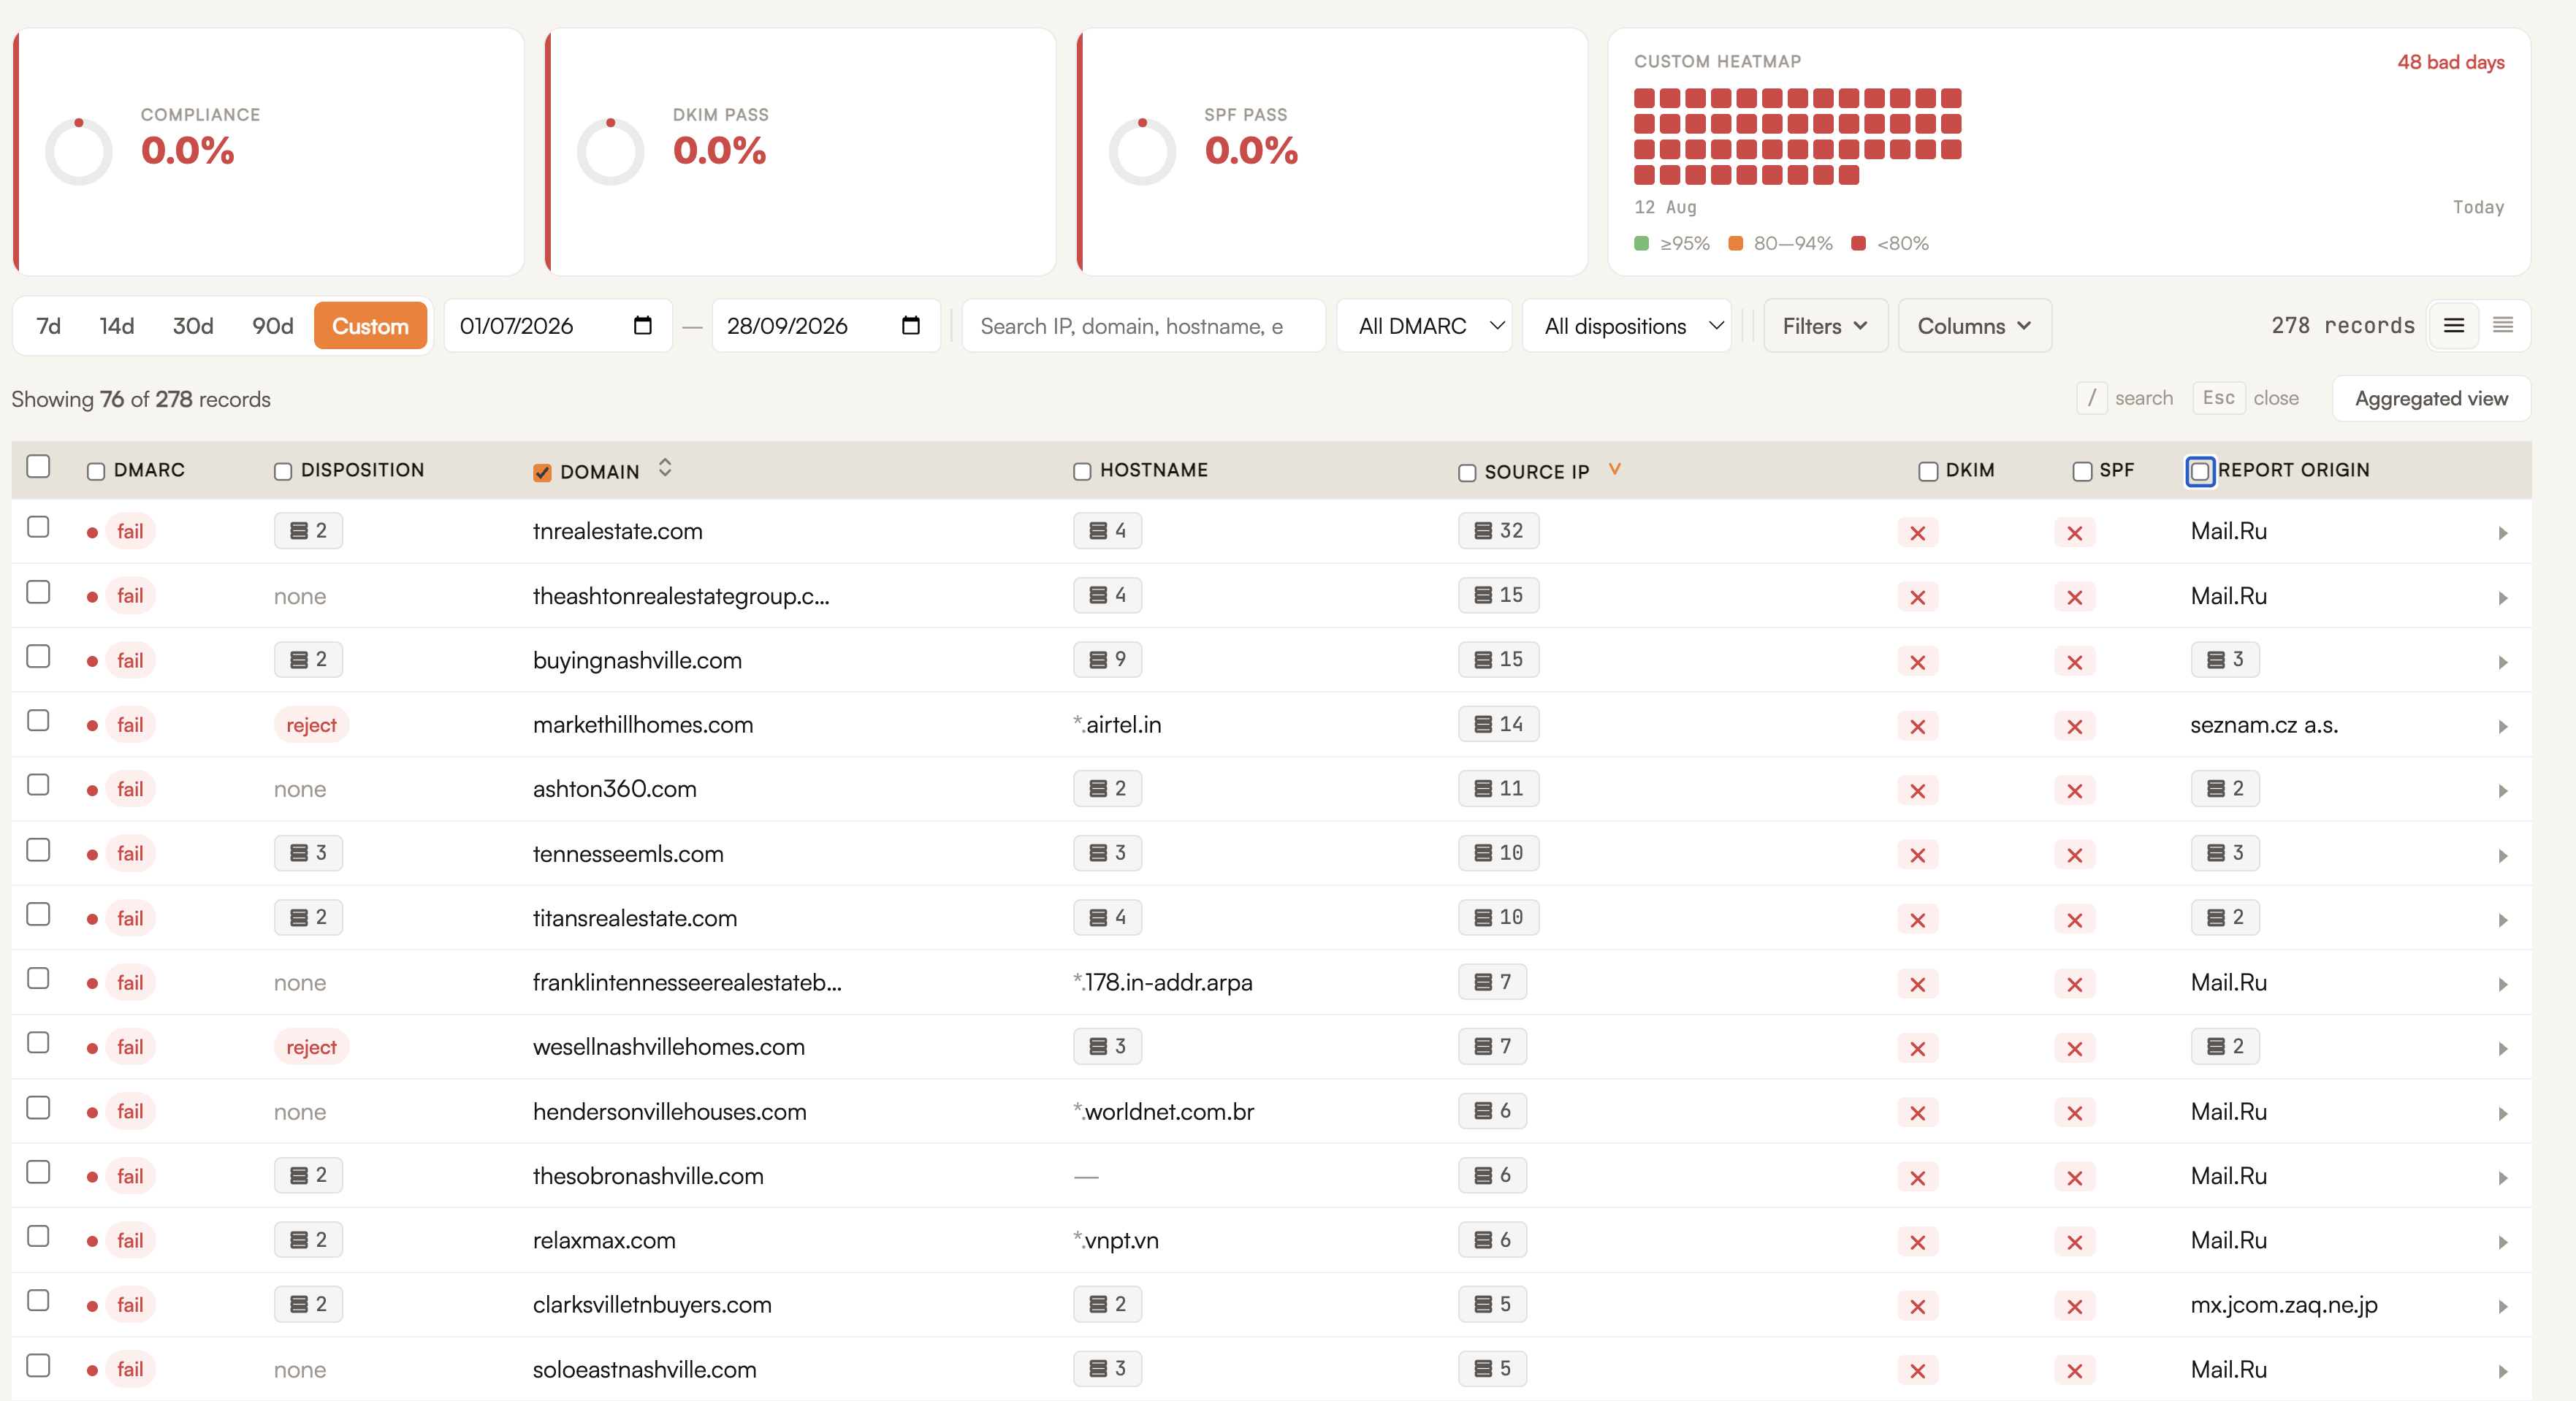
Task: Select the 90d range tab
Action: coord(273,326)
